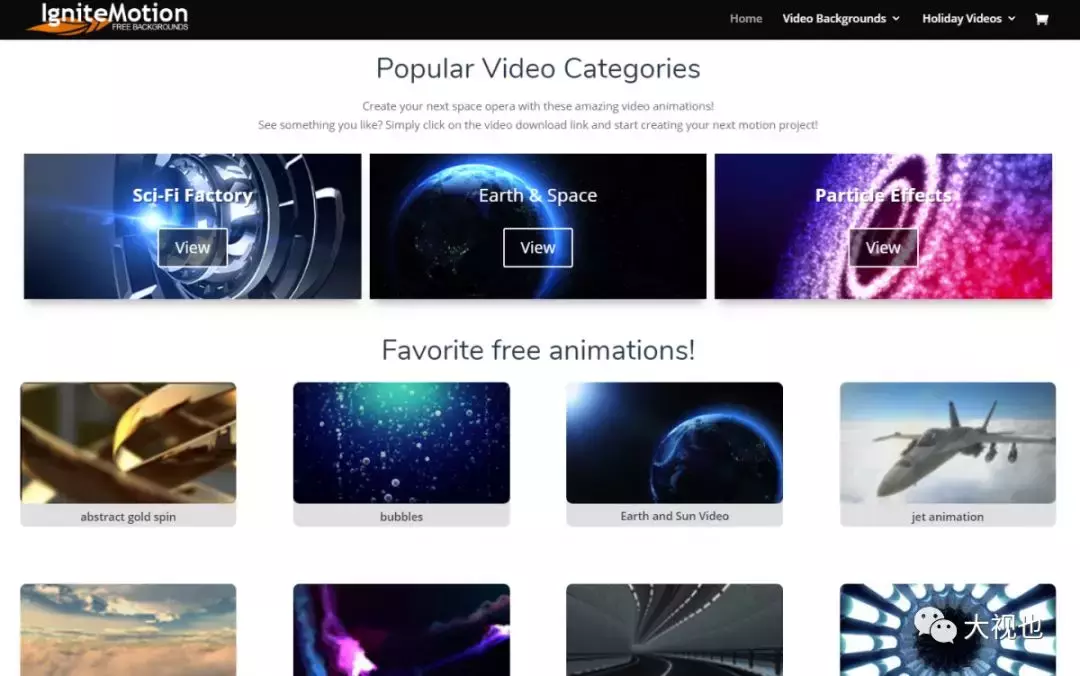
Task: Click View button on Particle Effects
Action: 883,248
